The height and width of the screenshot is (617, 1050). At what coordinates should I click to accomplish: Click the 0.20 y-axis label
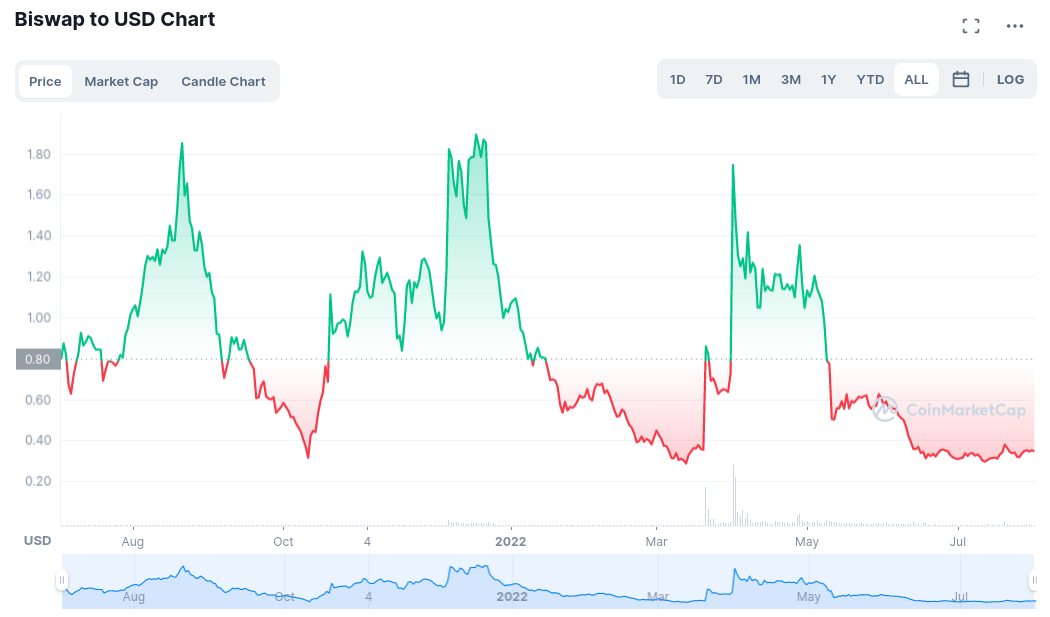click(39, 481)
